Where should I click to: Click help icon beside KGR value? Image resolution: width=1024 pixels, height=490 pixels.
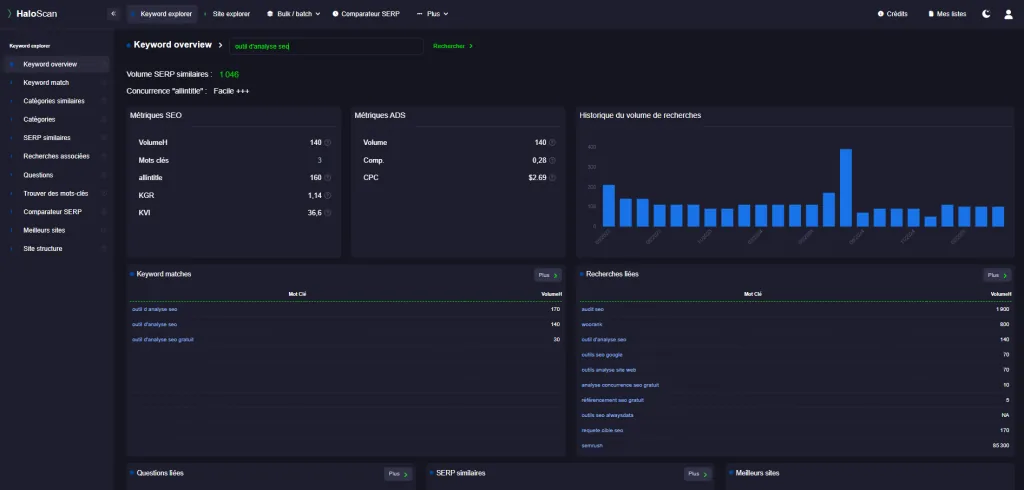[x=328, y=195]
